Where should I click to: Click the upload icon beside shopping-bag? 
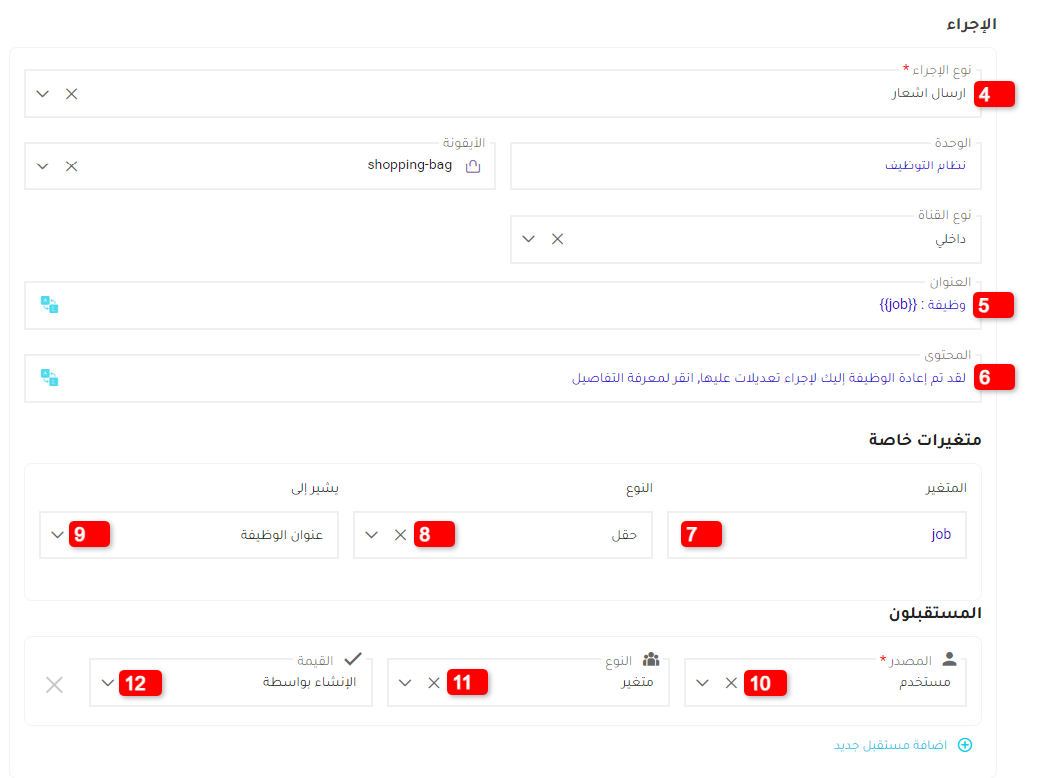(x=471, y=166)
